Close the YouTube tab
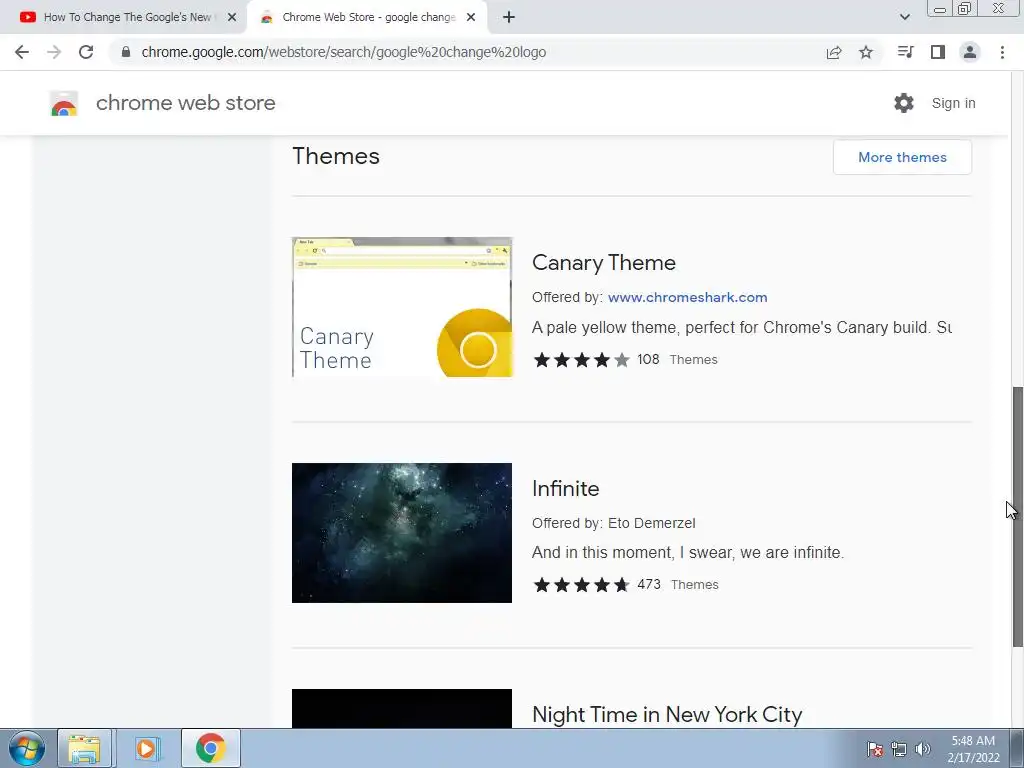Viewport: 1024px width, 768px height. 232,18
